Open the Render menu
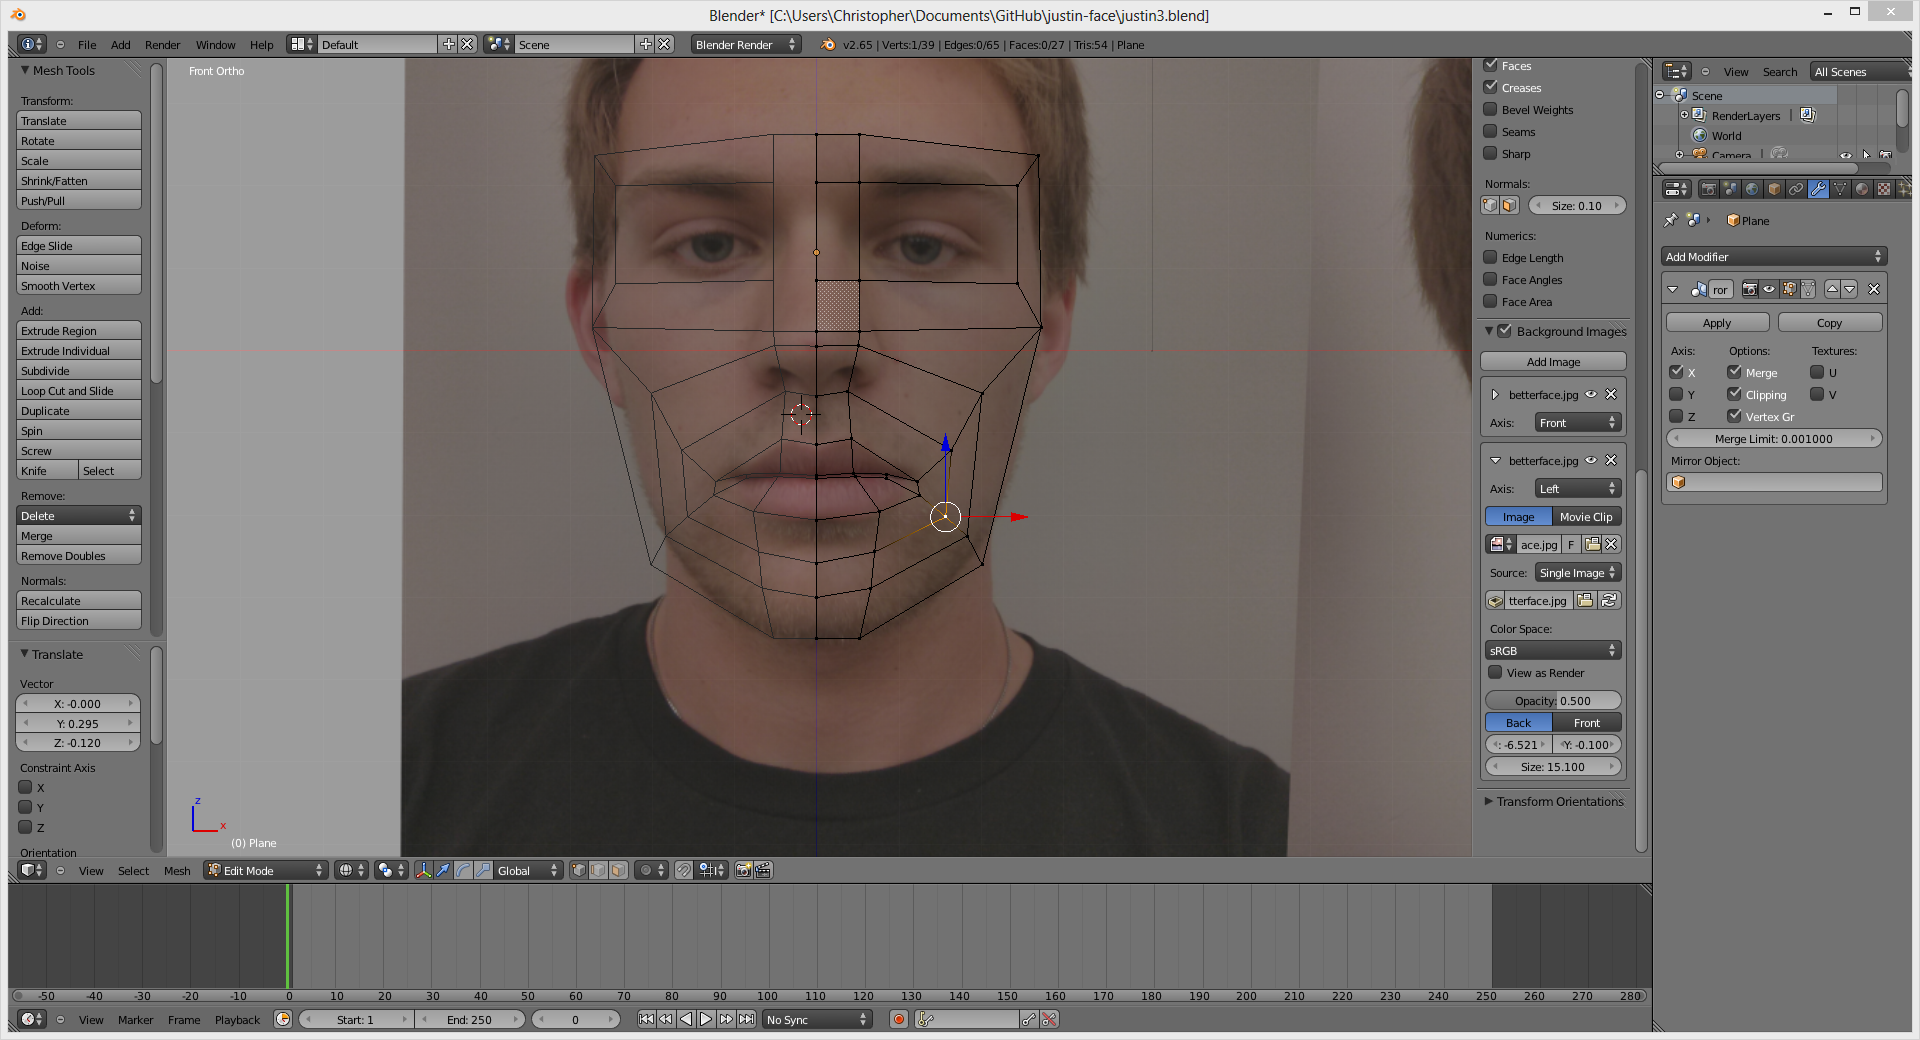Screen dimensions: 1920x1040 point(162,45)
